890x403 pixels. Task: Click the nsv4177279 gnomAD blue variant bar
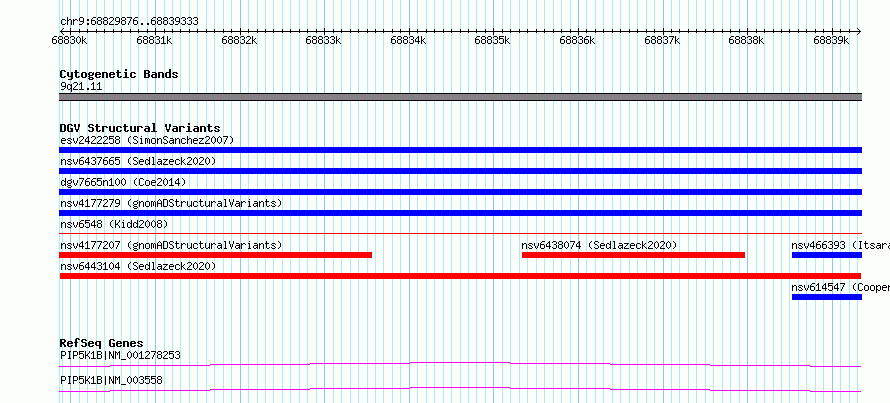(x=460, y=213)
